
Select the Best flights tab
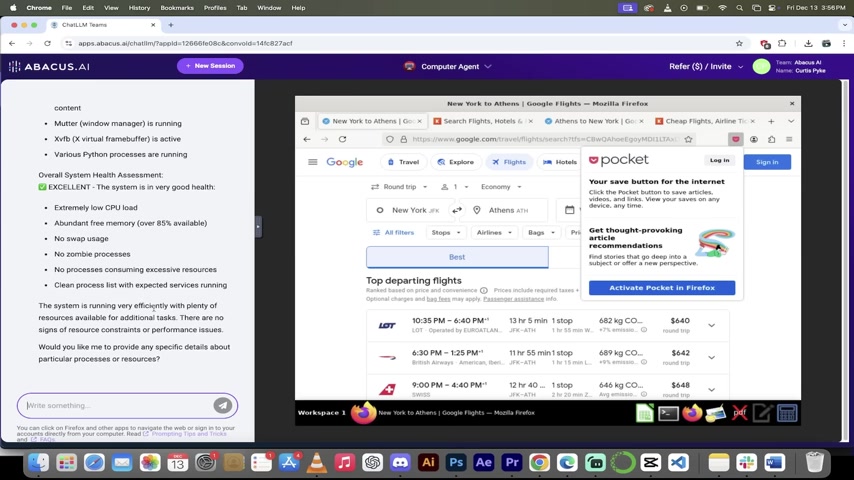457,257
